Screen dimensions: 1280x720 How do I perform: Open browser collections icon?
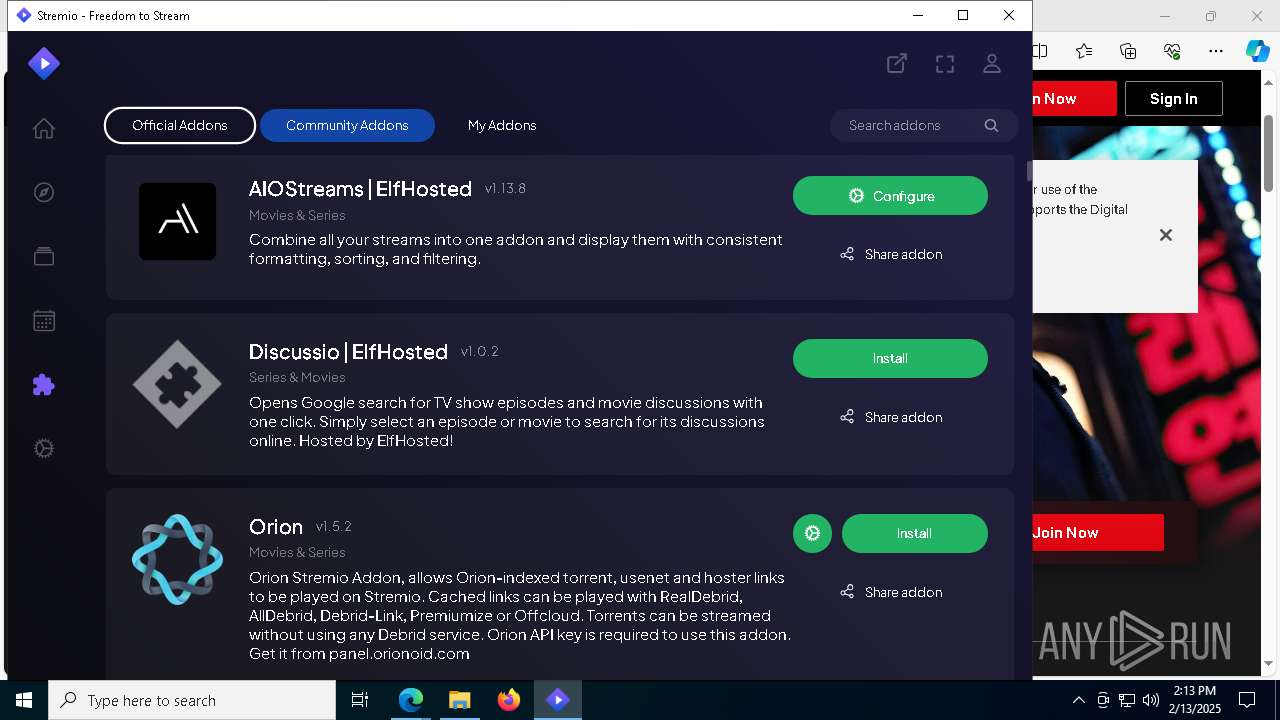(x=1128, y=51)
